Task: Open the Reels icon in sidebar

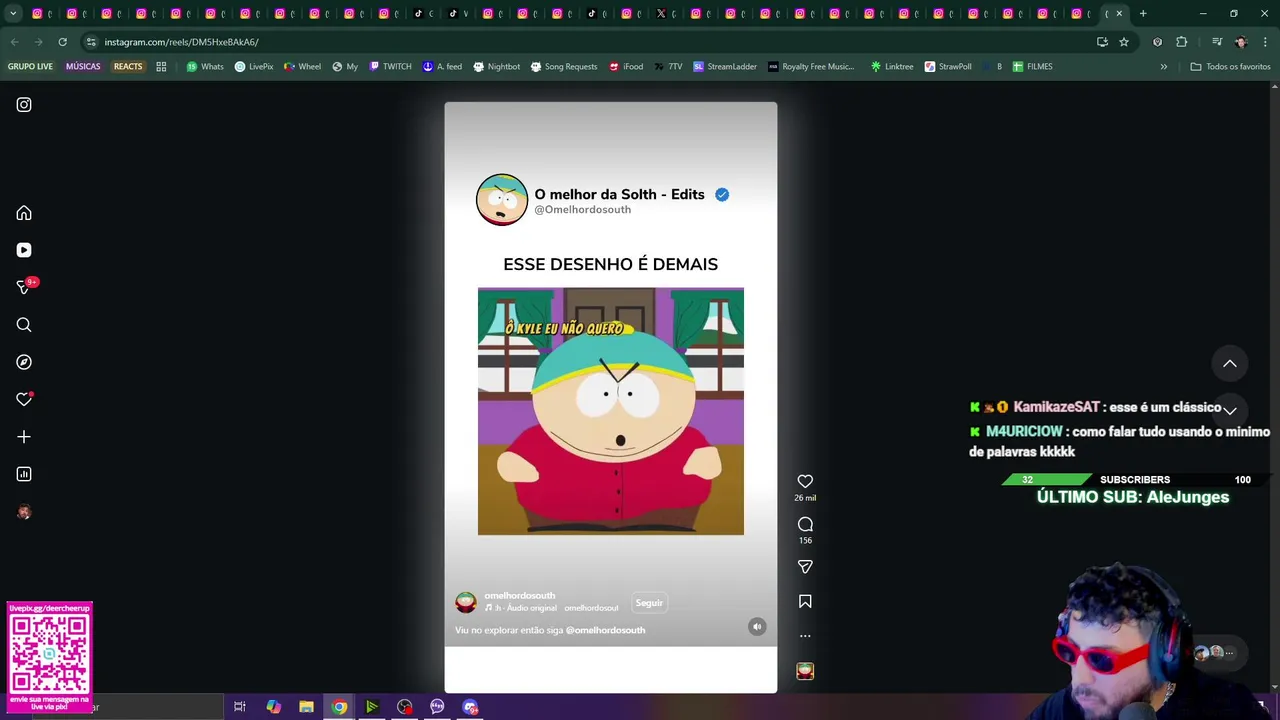Action: tap(24, 250)
